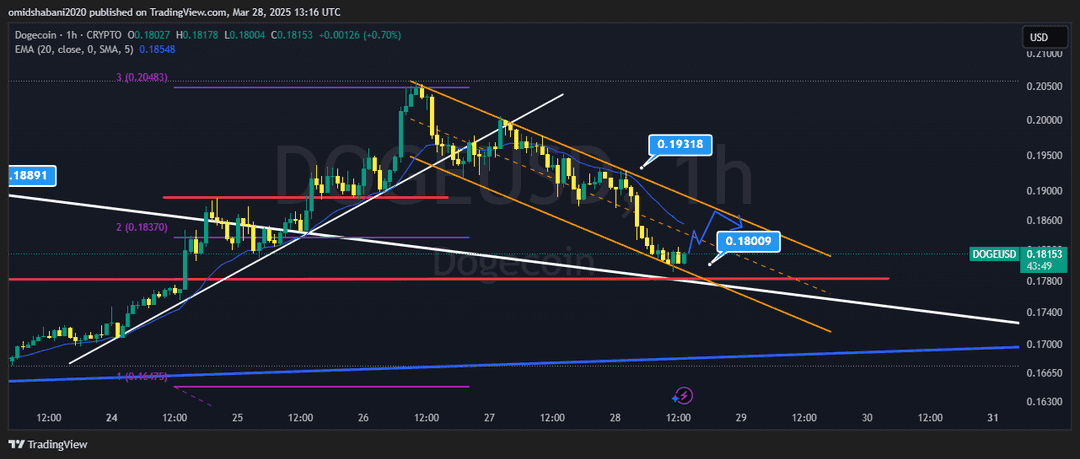Click the 0.18600 price axis label
This screenshot has height=459, width=1080.
pyautogui.click(x=1042, y=220)
